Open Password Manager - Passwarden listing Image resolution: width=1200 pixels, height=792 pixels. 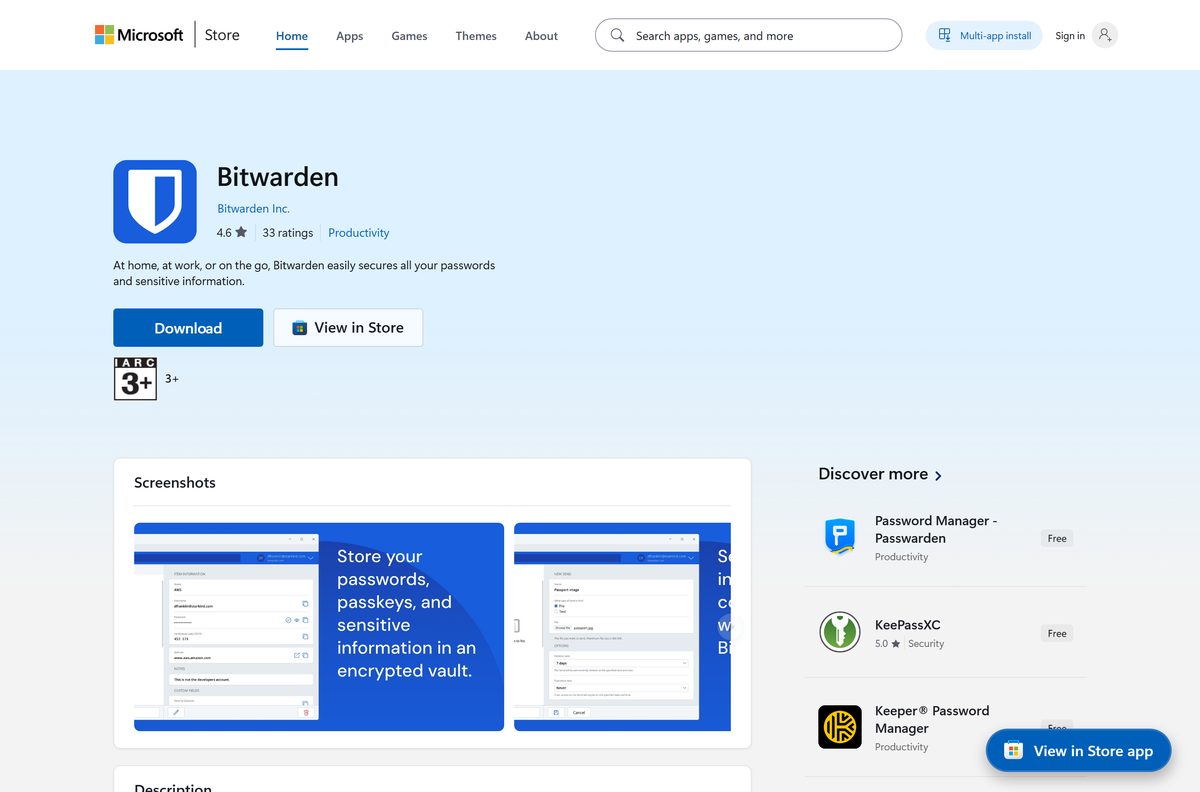point(935,529)
